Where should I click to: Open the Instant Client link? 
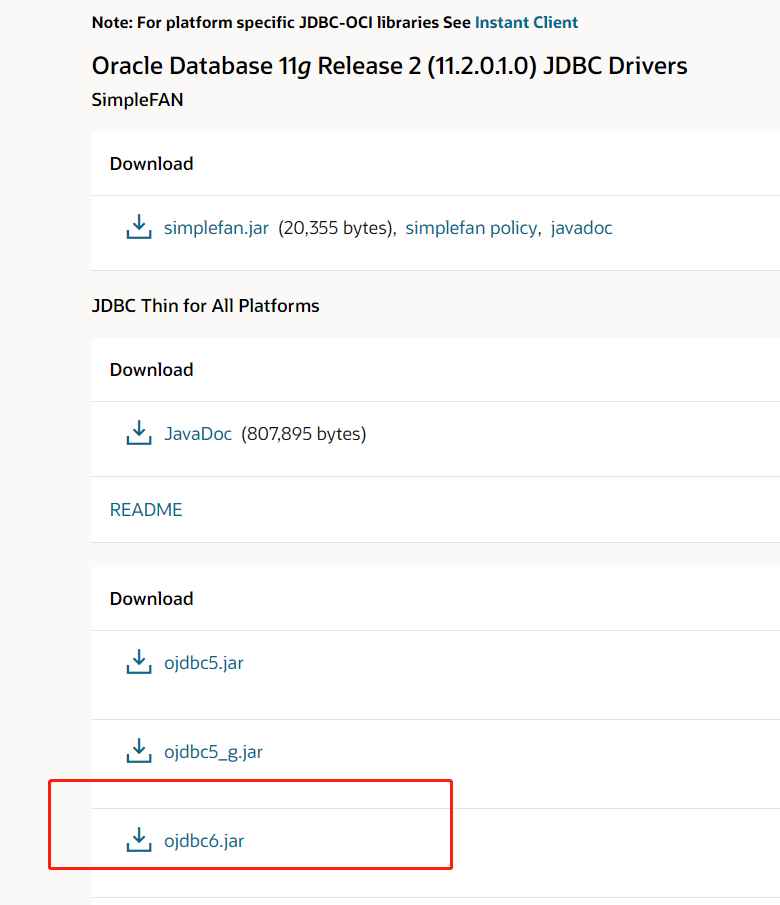pyautogui.click(x=526, y=22)
